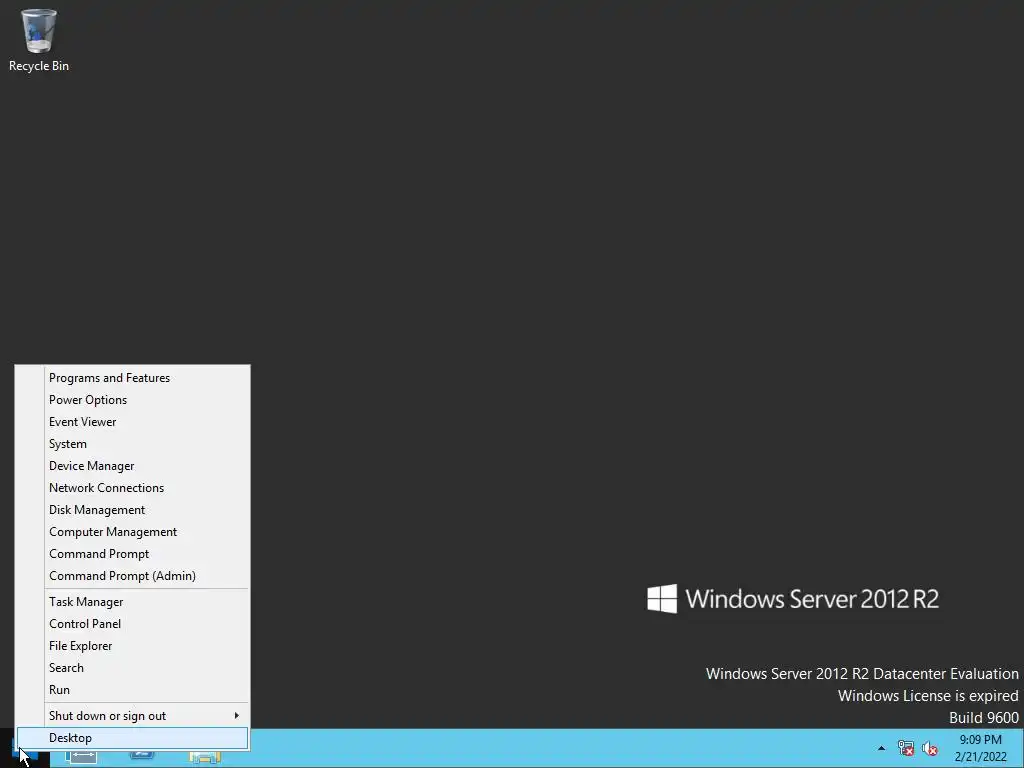The image size is (1024, 768).
Task: Open the Recycle Bin desktop icon
Action: click(x=39, y=40)
